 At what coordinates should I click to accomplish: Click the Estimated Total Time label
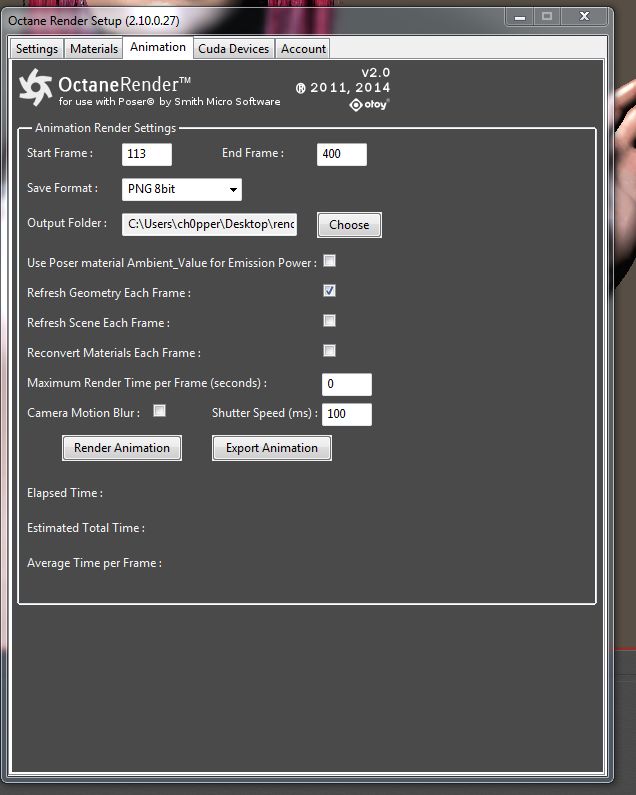click(x=86, y=528)
